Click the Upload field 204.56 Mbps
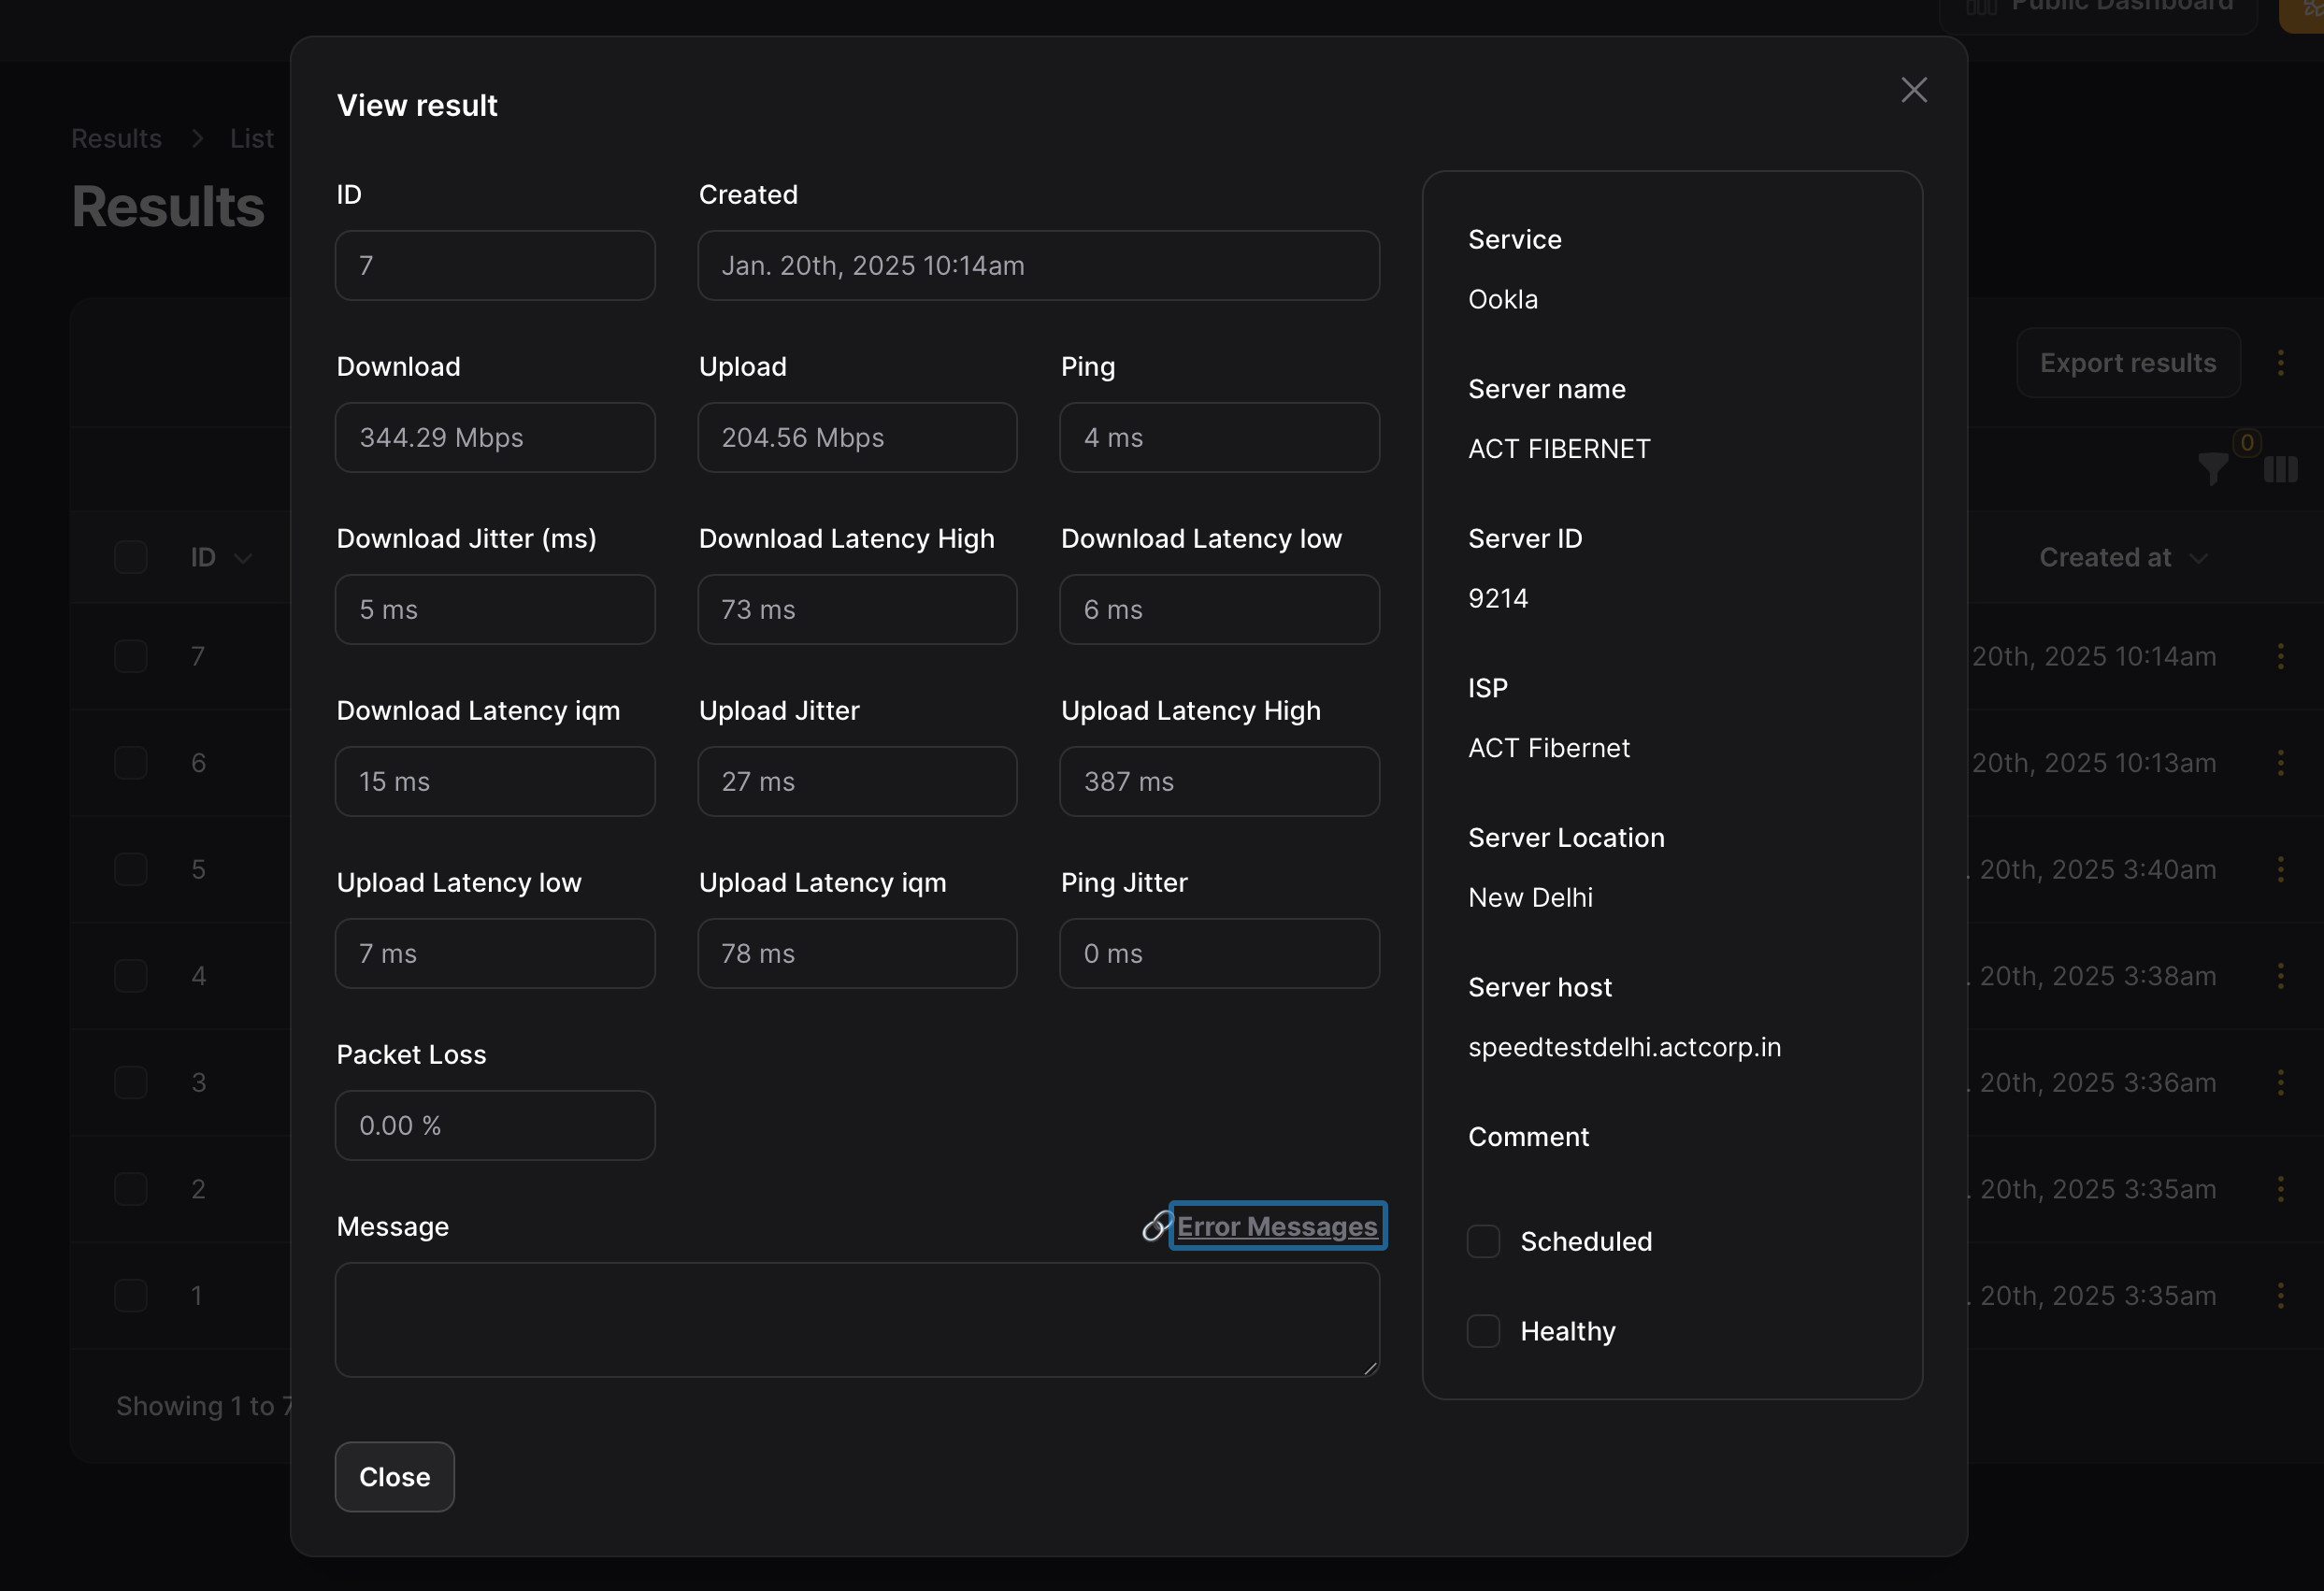The image size is (2324, 1591). (857, 437)
